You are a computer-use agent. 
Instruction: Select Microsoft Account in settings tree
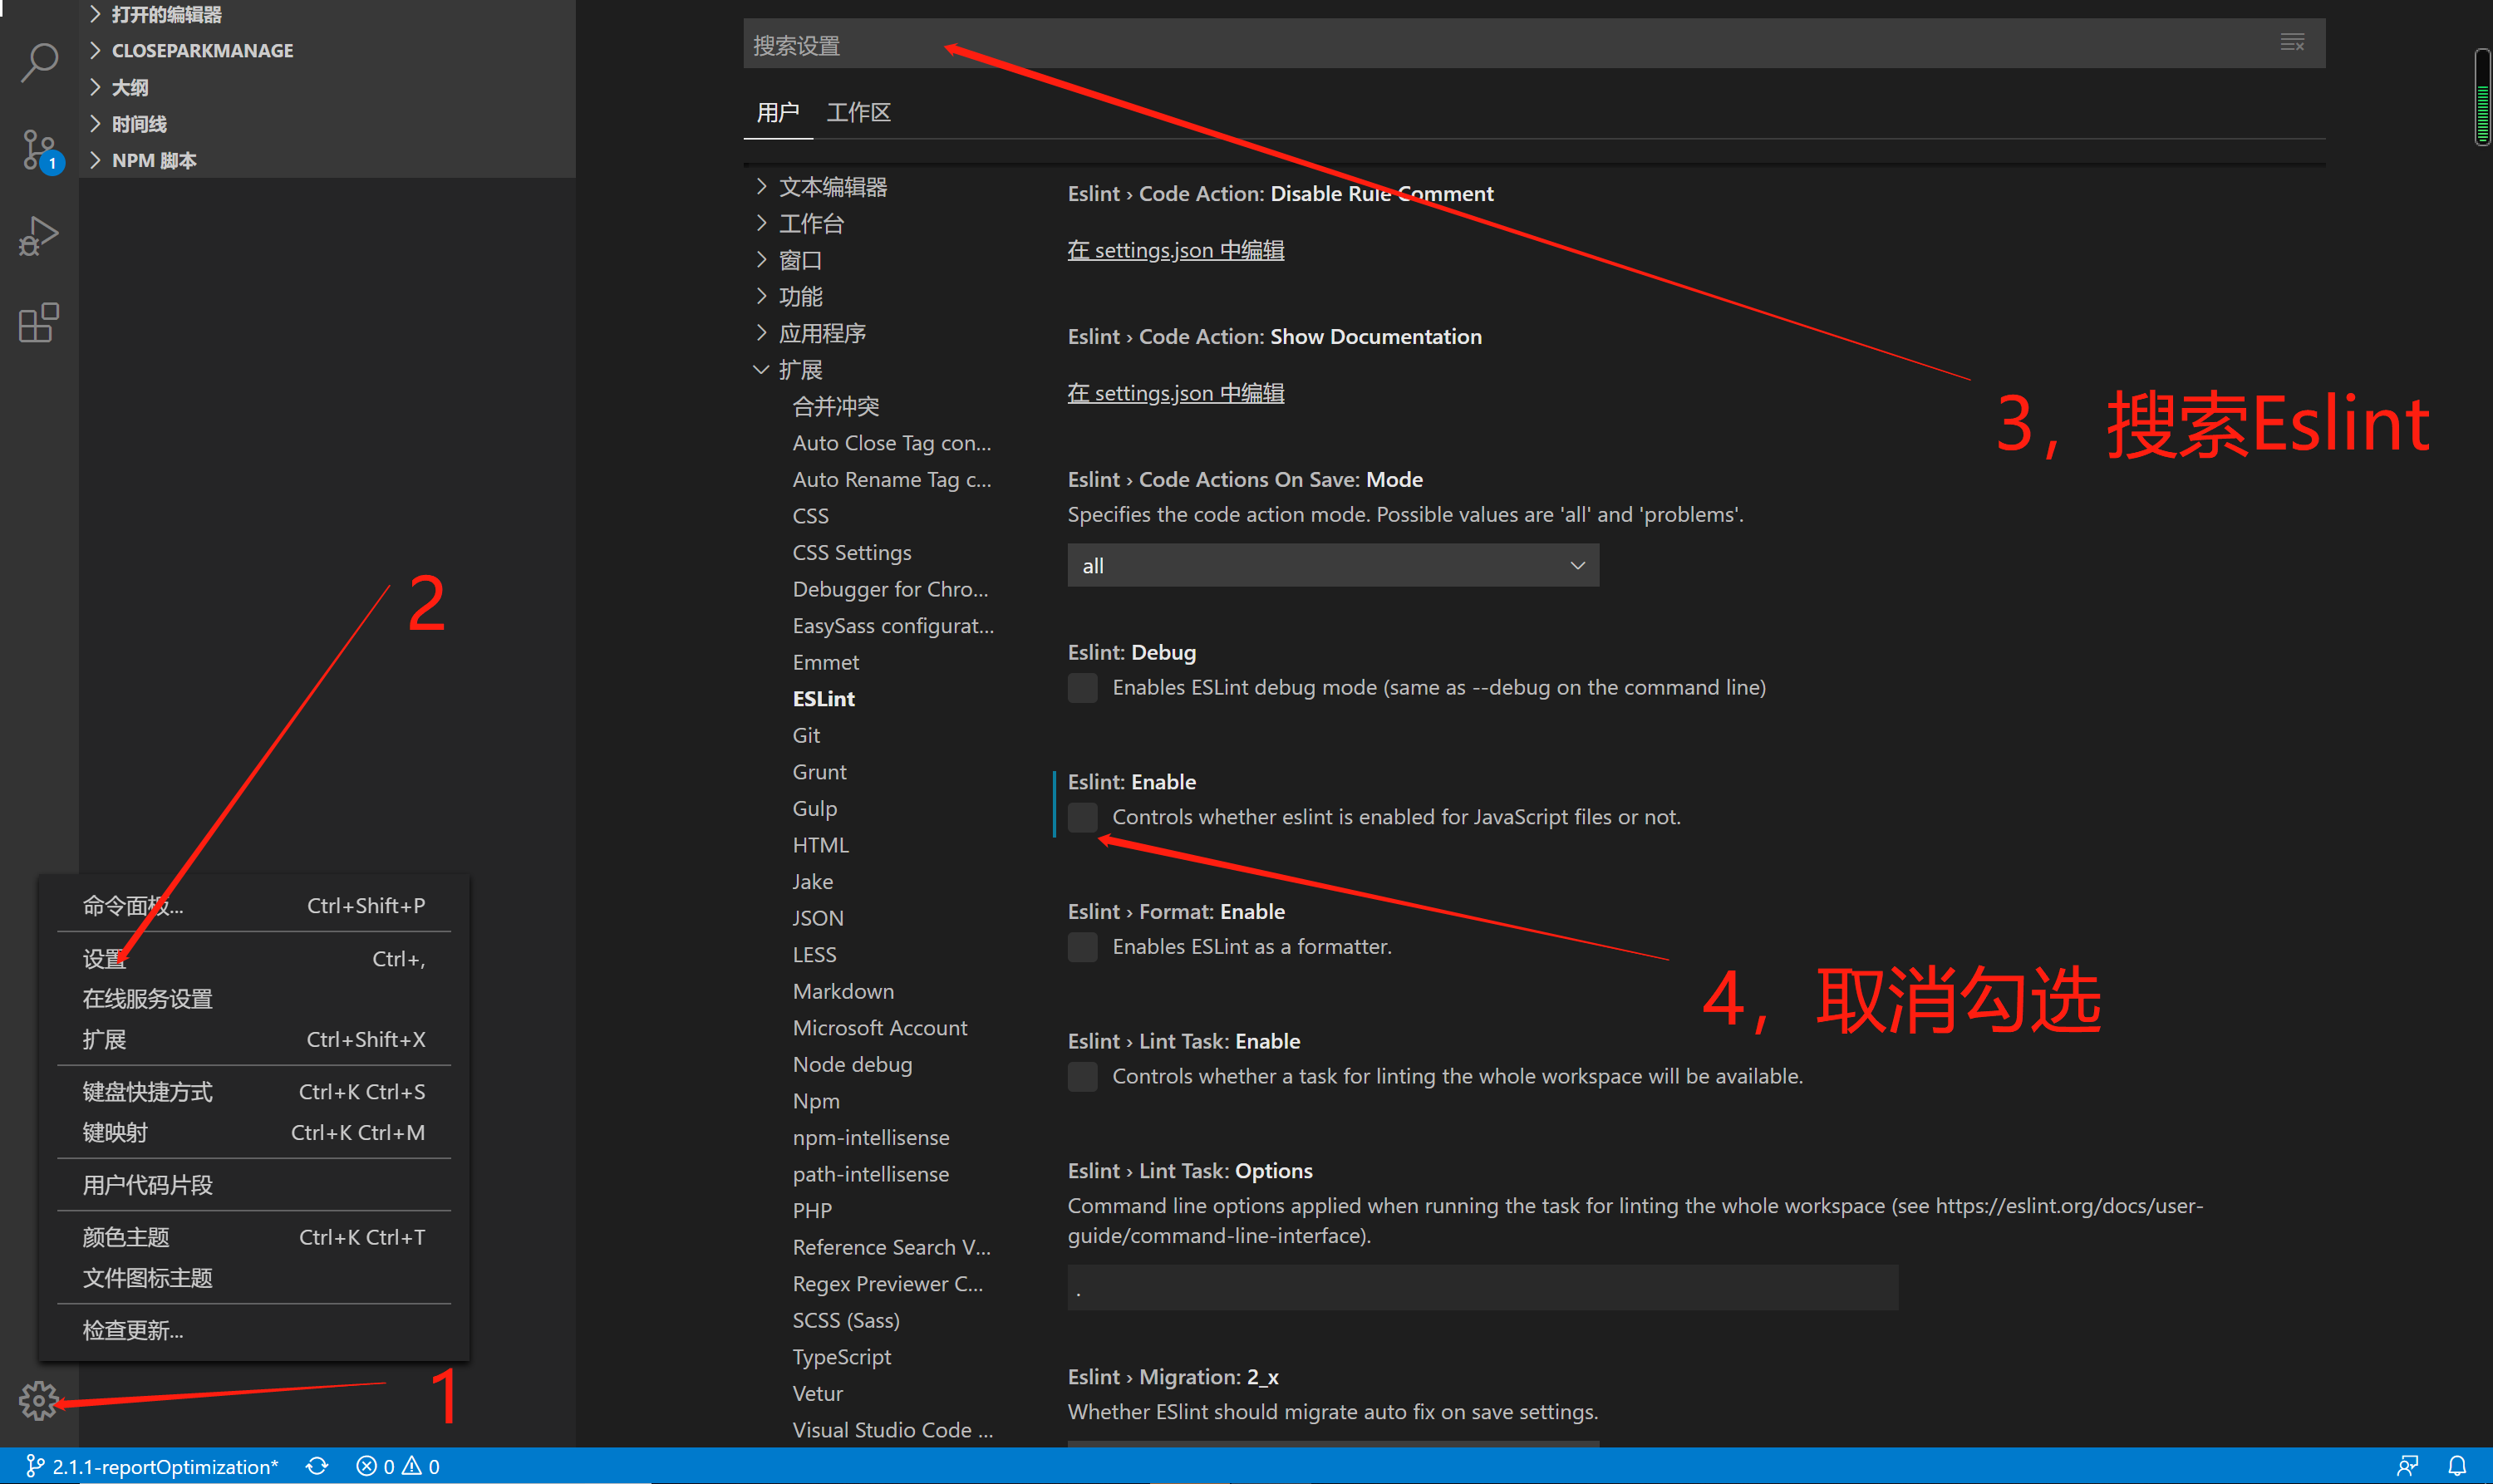pyautogui.click(x=880, y=1028)
